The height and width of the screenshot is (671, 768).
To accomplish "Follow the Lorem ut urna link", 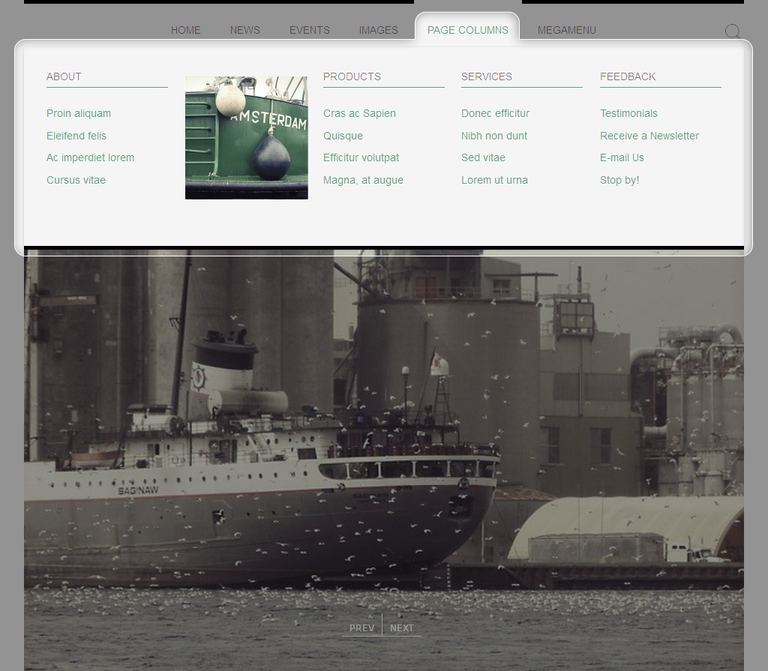I will click(x=495, y=180).
